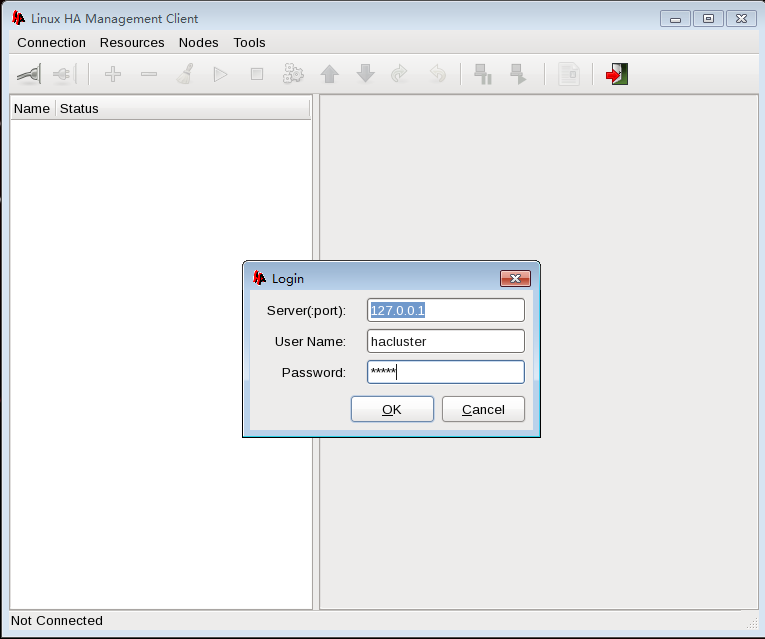The height and width of the screenshot is (639, 765).
Task: Click the Password input field
Action: 445,372
